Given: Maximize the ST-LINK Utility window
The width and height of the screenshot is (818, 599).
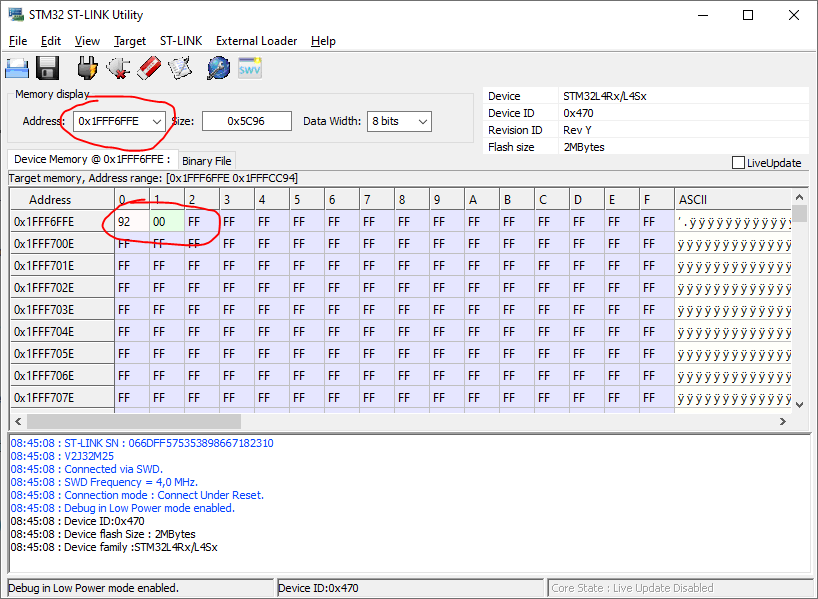Looking at the screenshot, I should [x=748, y=15].
